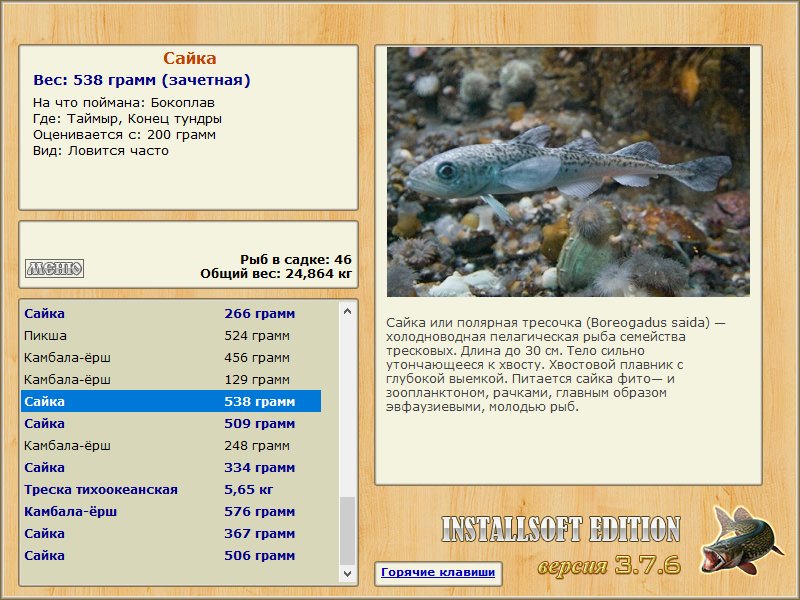Select Камбала-ёрш 248 грамм row
800x600 pixels.
click(x=171, y=445)
